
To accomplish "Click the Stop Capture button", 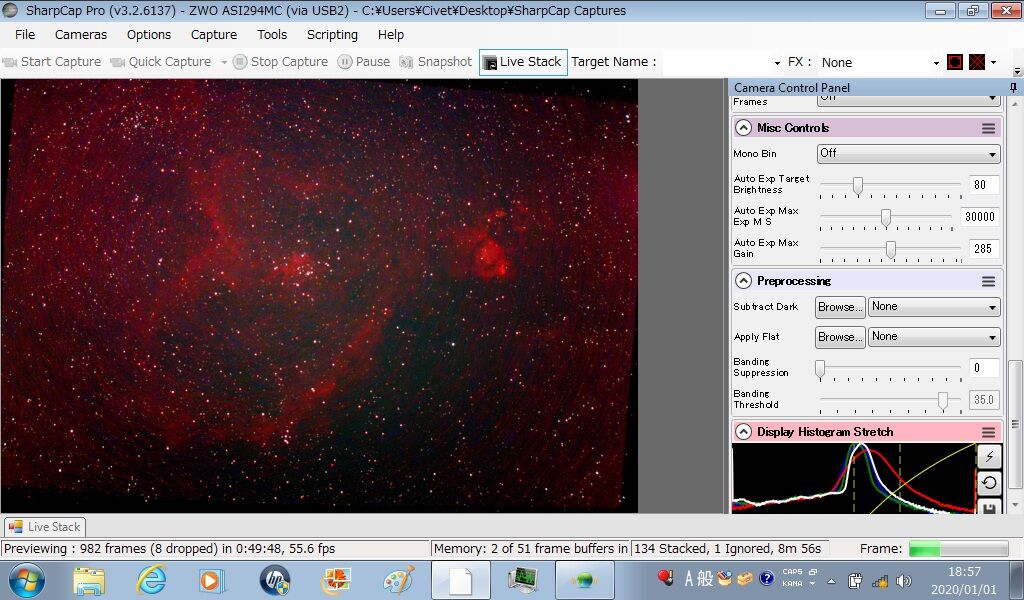I will click(x=281, y=62).
